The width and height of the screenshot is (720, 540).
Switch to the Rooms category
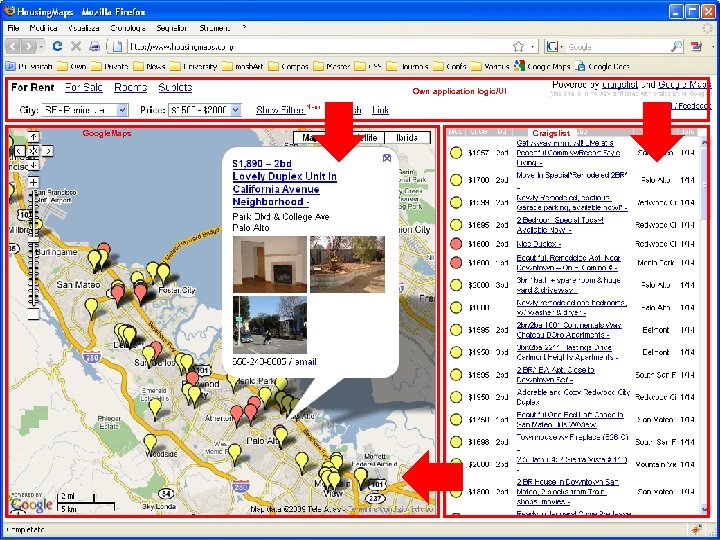[x=130, y=87]
